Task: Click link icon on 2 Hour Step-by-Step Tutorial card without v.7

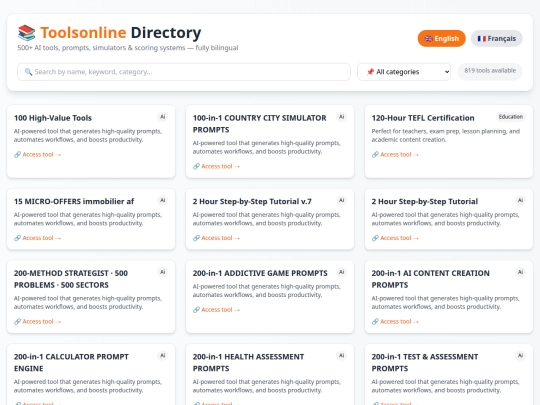Action: [375, 238]
